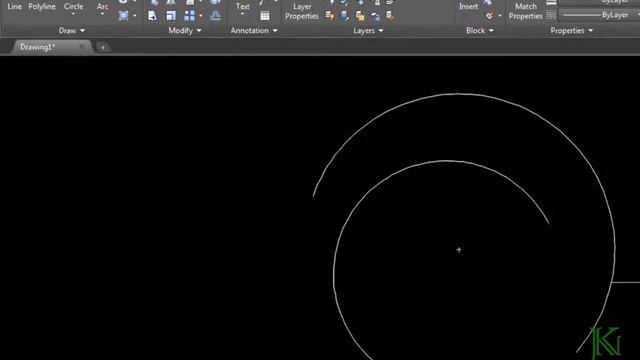
Task: Select the Circle draw tool
Action: click(x=73, y=7)
